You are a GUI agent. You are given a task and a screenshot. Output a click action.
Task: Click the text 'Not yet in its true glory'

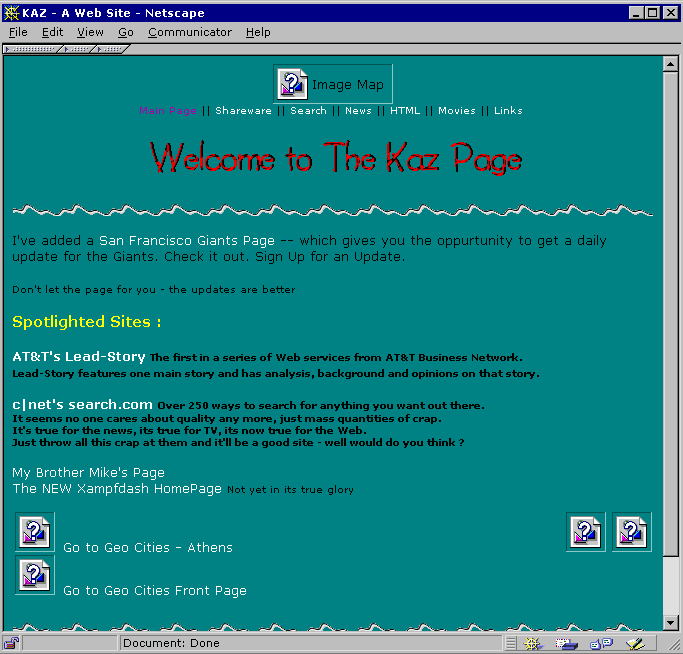(290, 489)
